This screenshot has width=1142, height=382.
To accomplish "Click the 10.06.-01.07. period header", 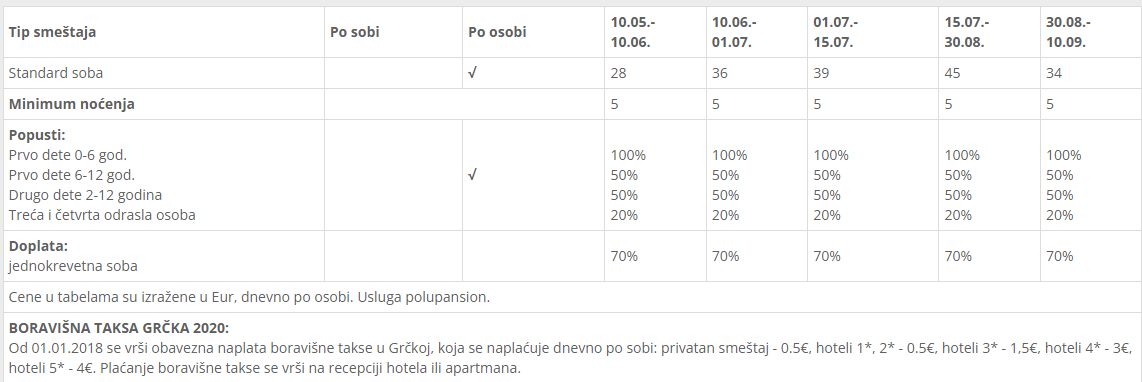I will [x=733, y=32].
